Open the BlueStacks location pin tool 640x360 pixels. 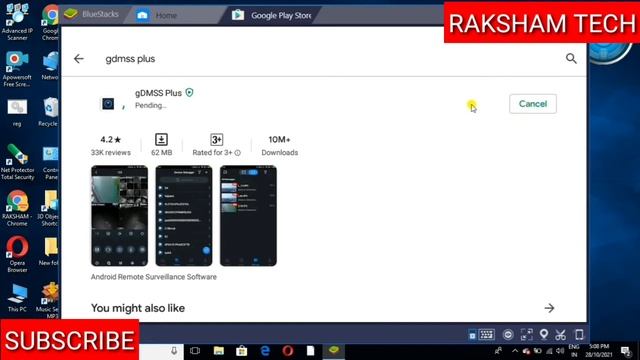544,335
